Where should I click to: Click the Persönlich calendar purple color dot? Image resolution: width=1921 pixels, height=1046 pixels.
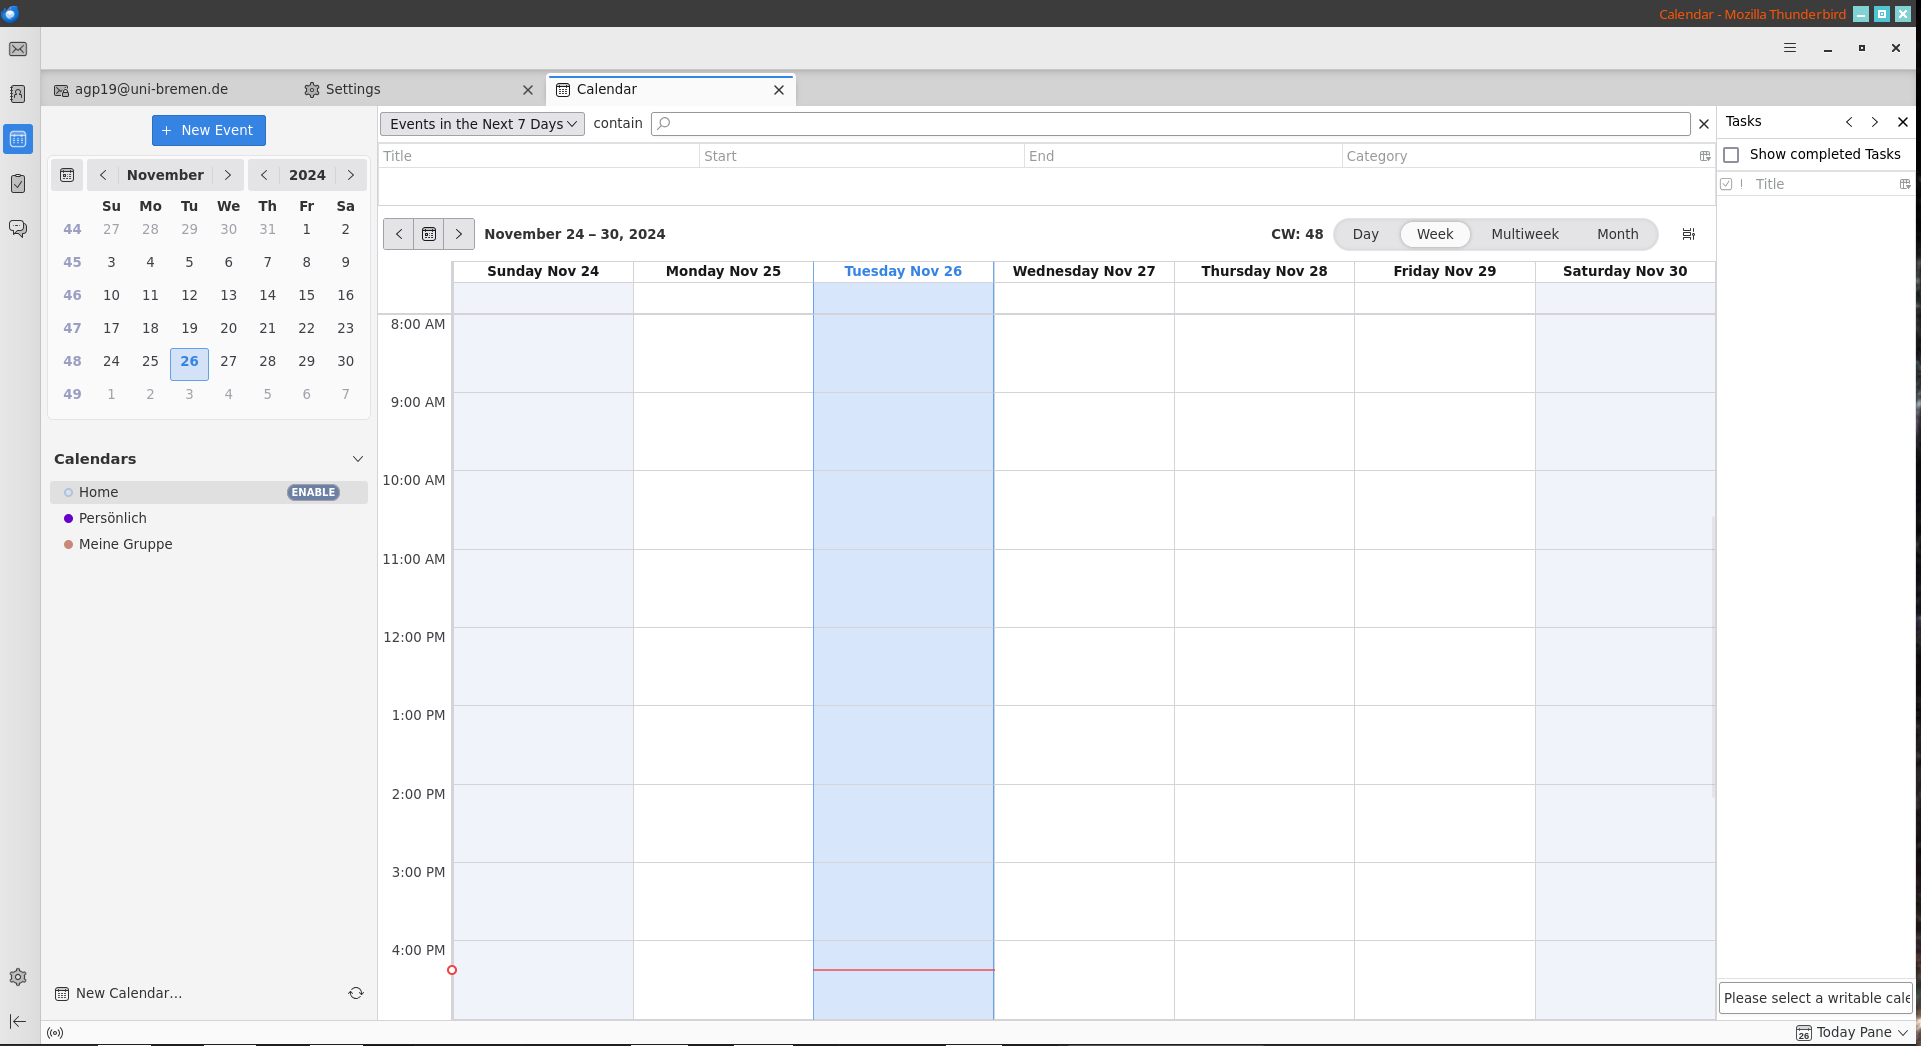(68, 518)
